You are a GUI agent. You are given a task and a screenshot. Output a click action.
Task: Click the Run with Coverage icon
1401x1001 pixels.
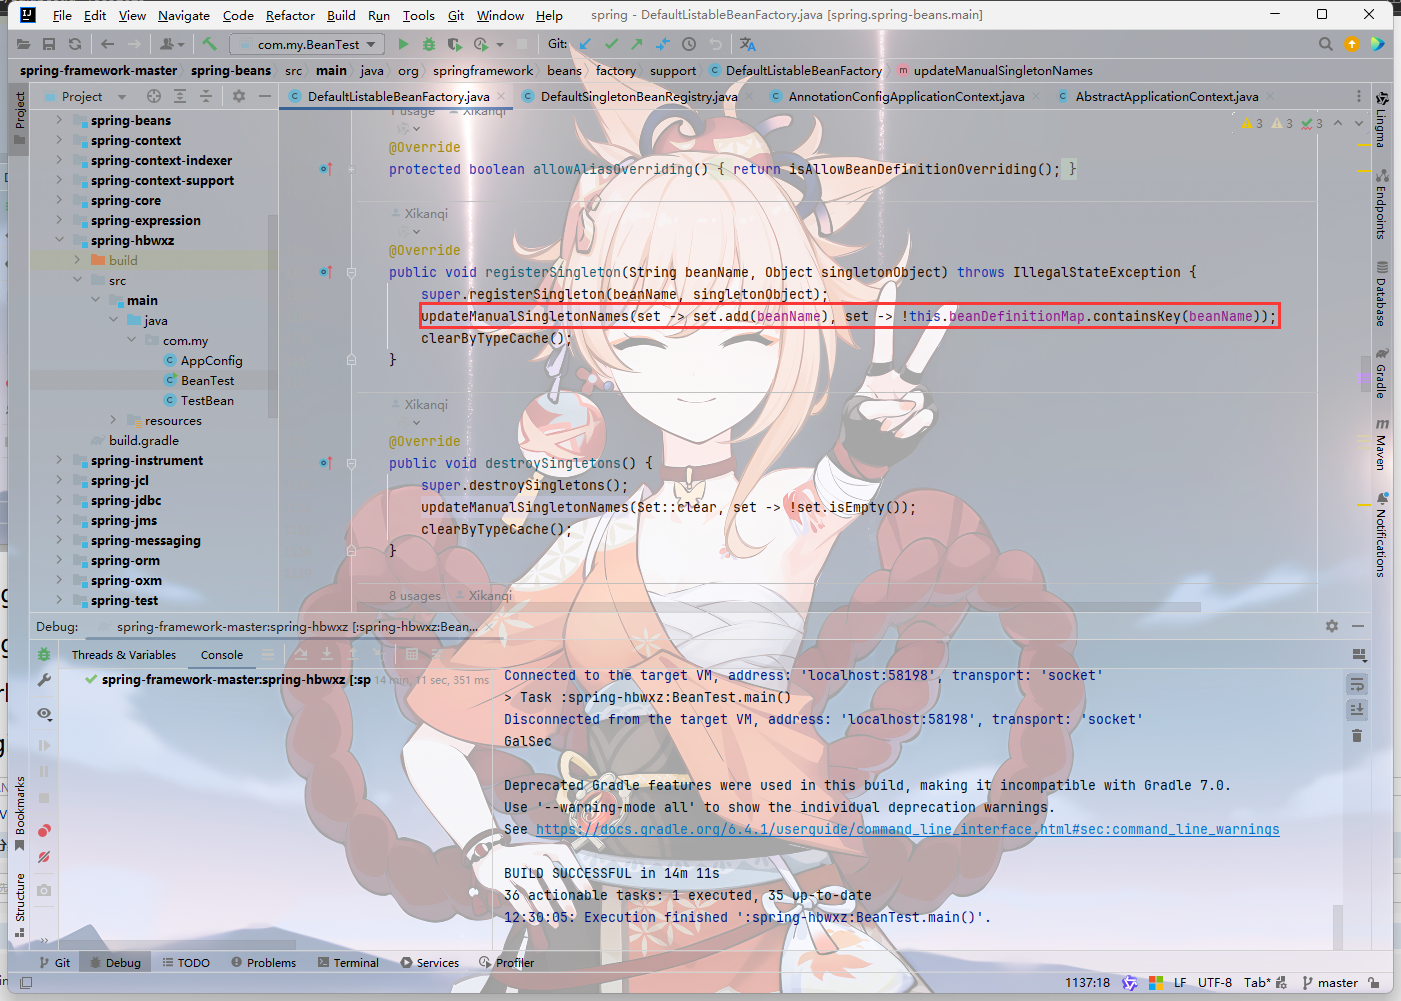pos(455,44)
